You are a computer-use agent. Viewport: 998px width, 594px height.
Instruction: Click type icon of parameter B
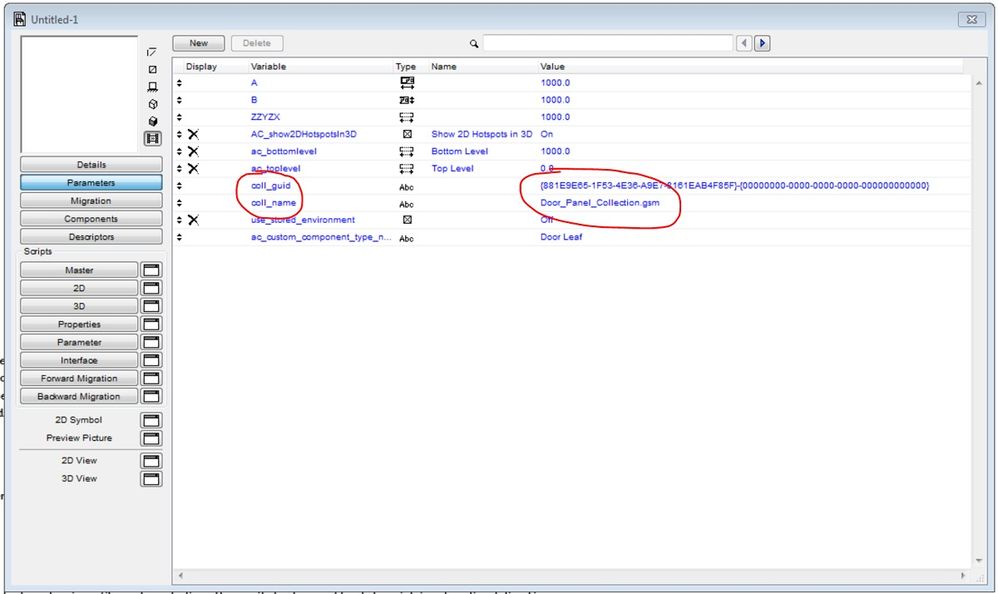point(406,100)
